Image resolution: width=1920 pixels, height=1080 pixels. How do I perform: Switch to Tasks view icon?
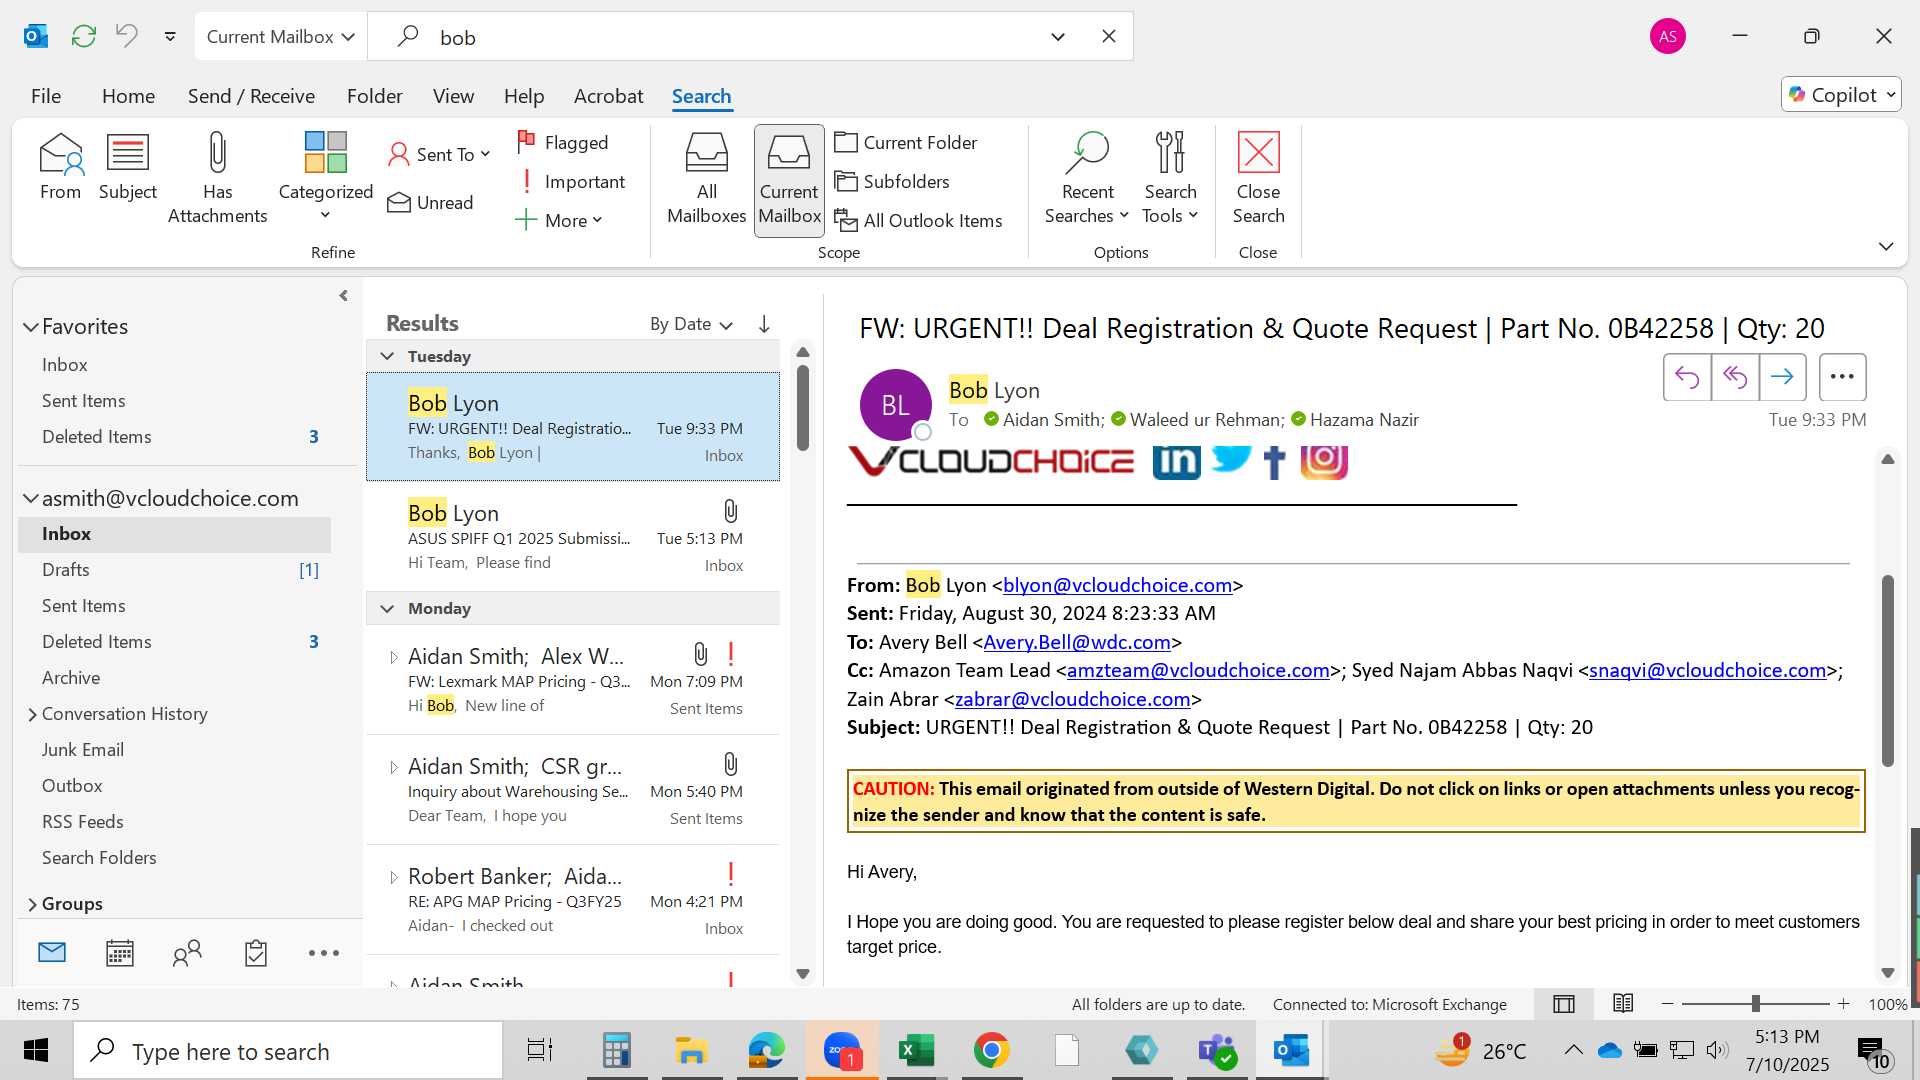(256, 953)
